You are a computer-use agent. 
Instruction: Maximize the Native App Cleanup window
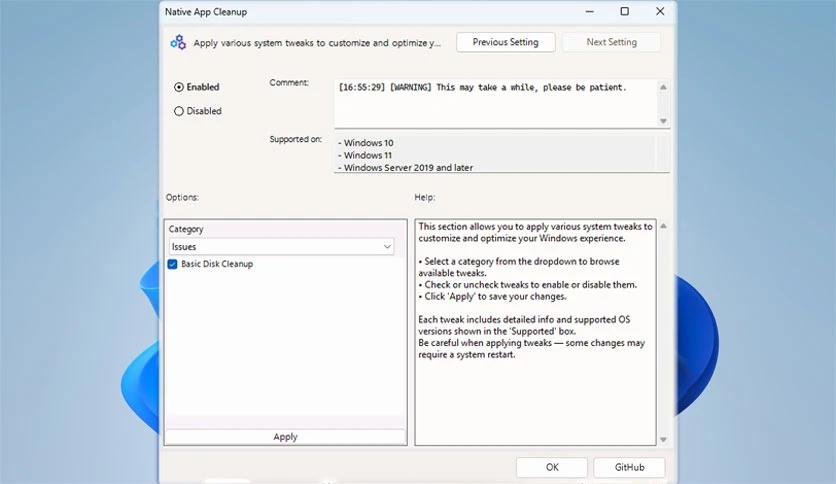(625, 11)
